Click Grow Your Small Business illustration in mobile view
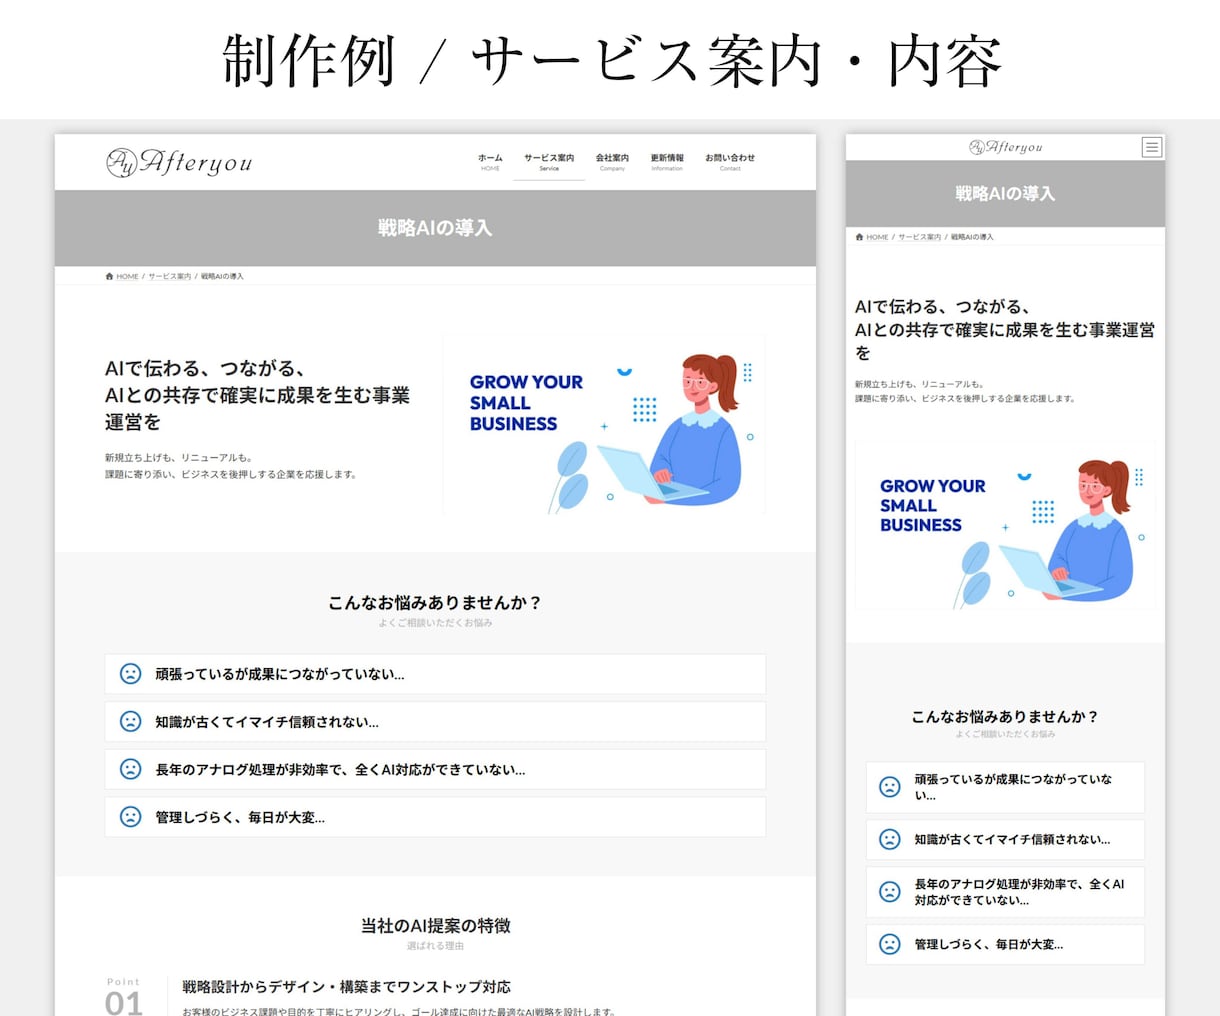This screenshot has width=1220, height=1016. pyautogui.click(x=1005, y=525)
